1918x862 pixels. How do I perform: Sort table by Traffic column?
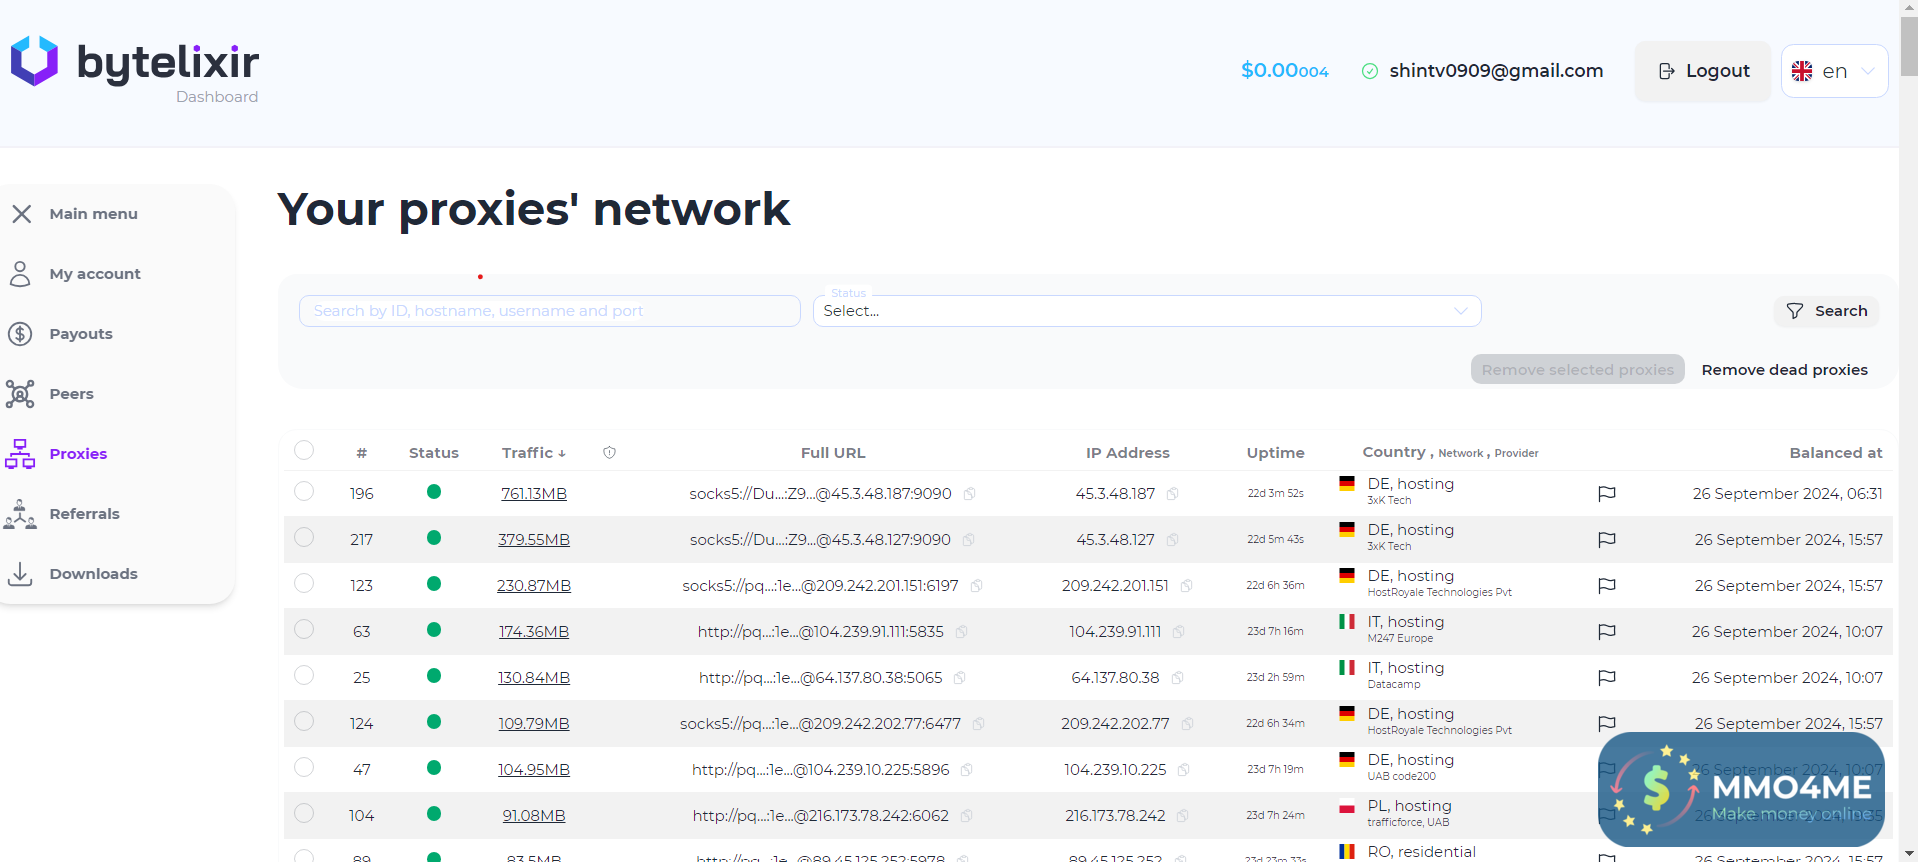533,453
